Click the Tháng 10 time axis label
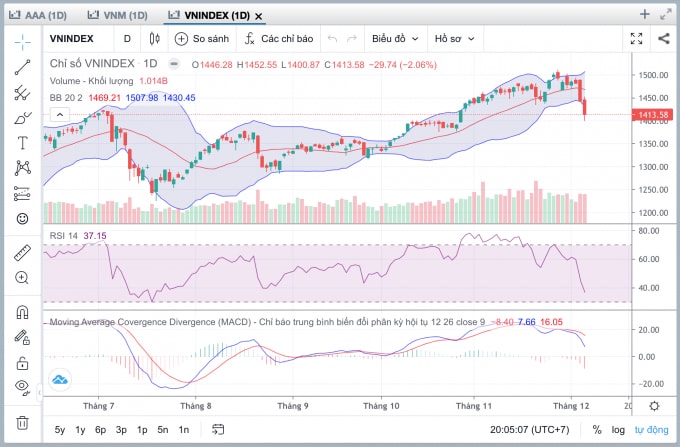 381,406
